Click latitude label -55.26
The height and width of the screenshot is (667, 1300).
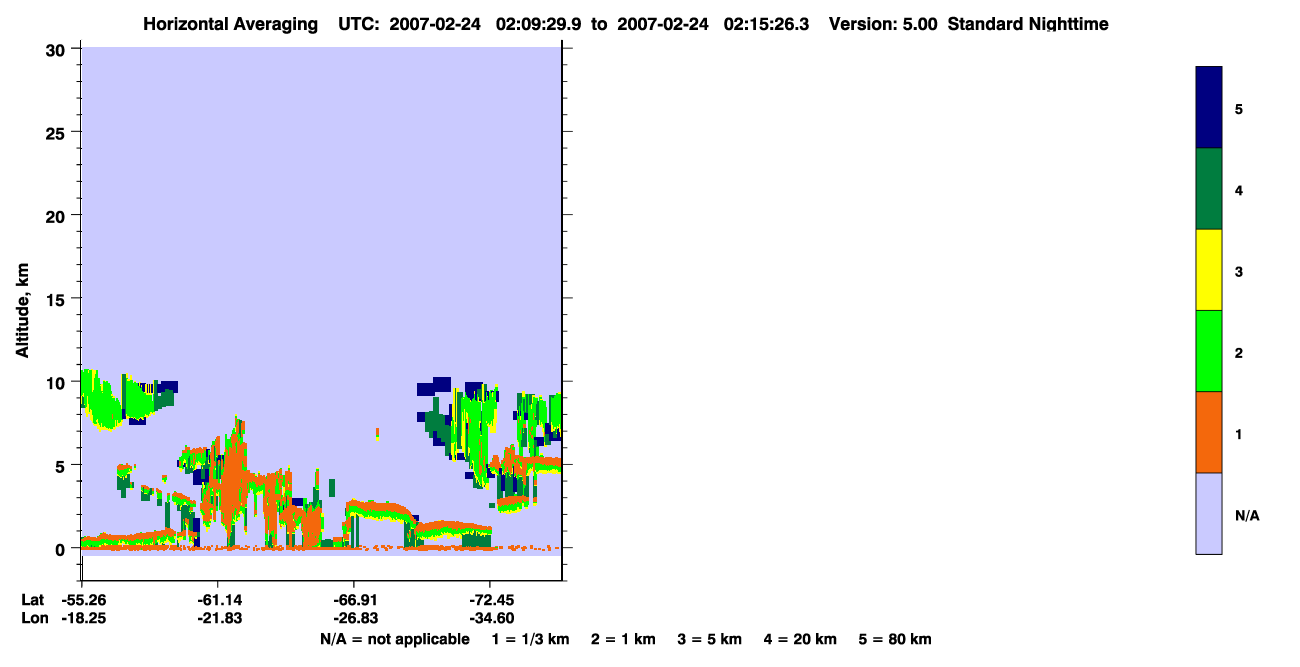tap(84, 600)
